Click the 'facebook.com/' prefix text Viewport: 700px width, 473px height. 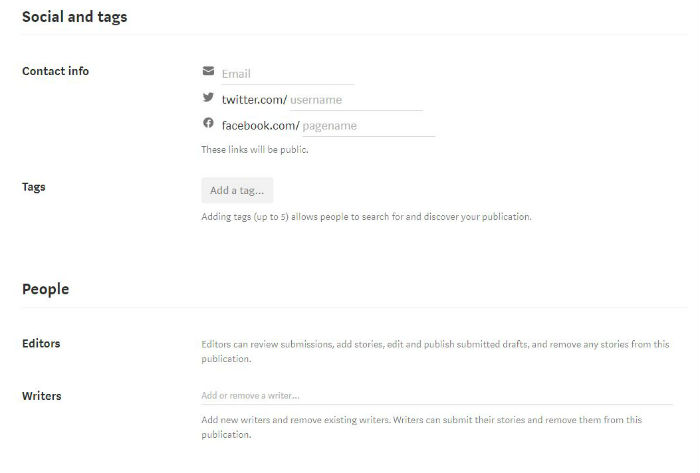(260, 126)
